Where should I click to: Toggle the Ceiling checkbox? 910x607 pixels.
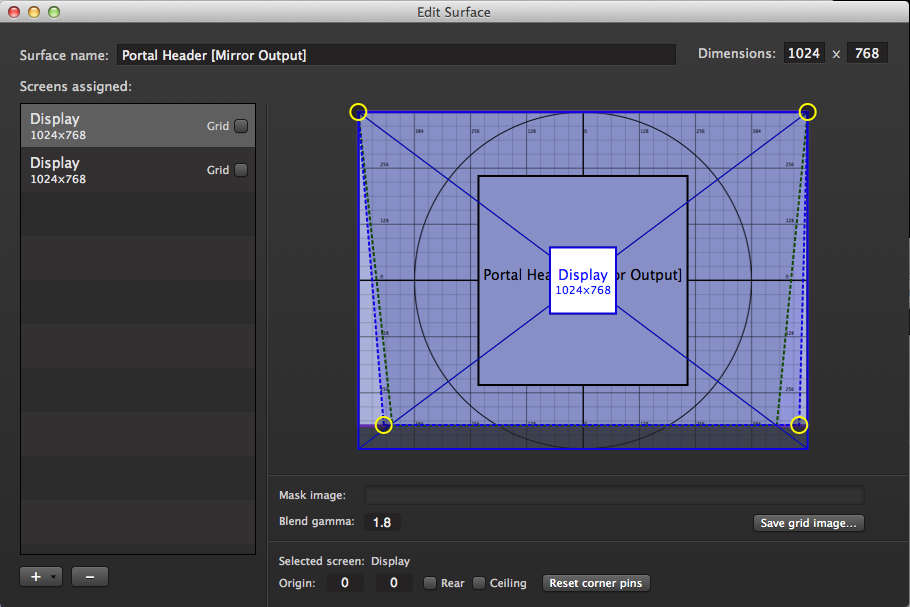[479, 583]
